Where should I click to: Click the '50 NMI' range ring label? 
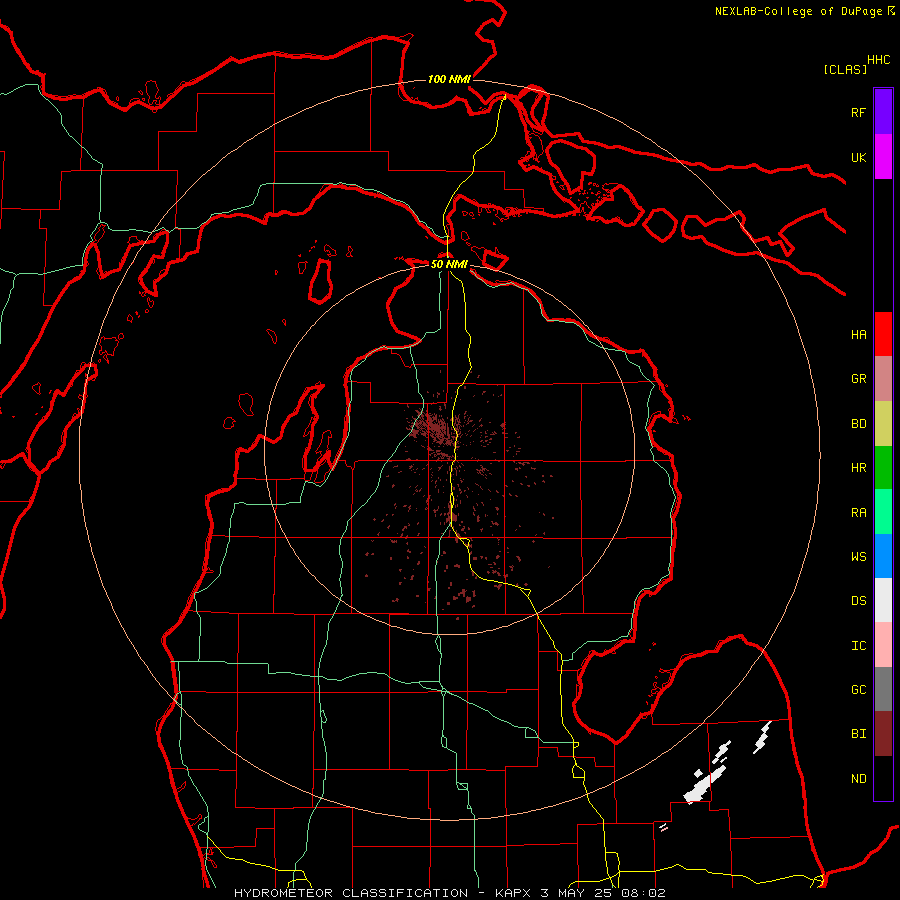pos(449,264)
